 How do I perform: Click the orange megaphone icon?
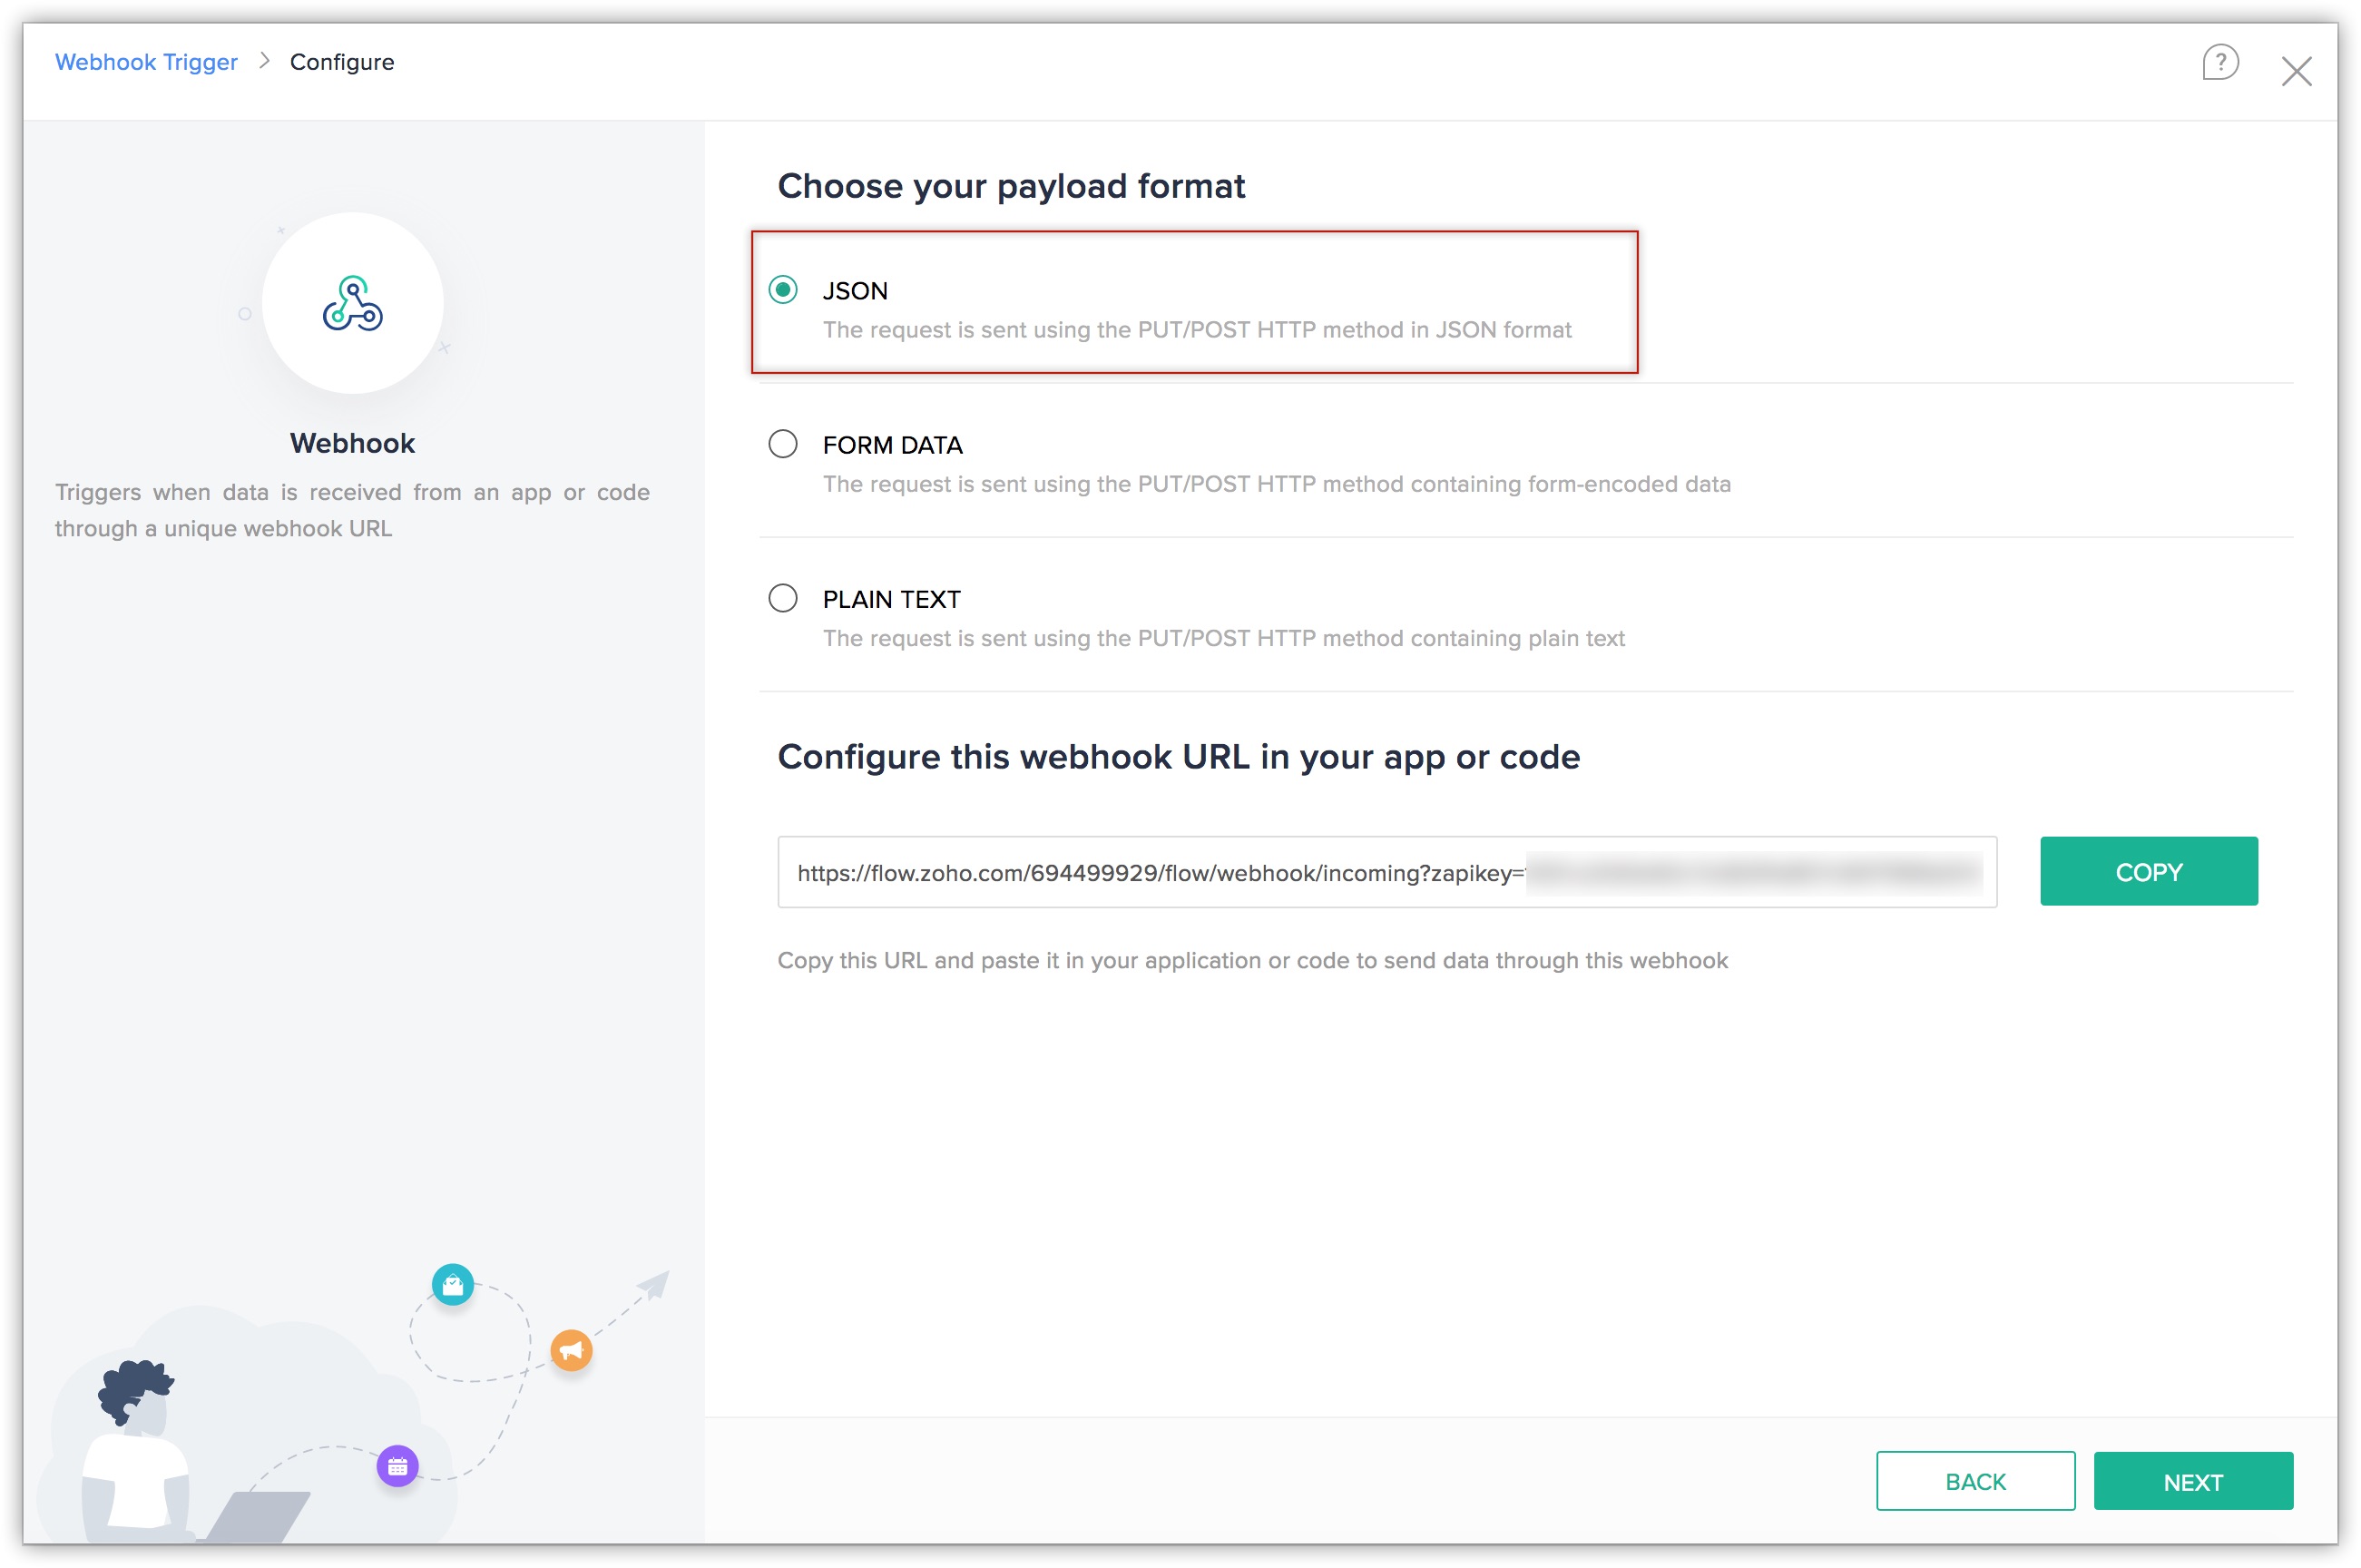pos(571,1350)
